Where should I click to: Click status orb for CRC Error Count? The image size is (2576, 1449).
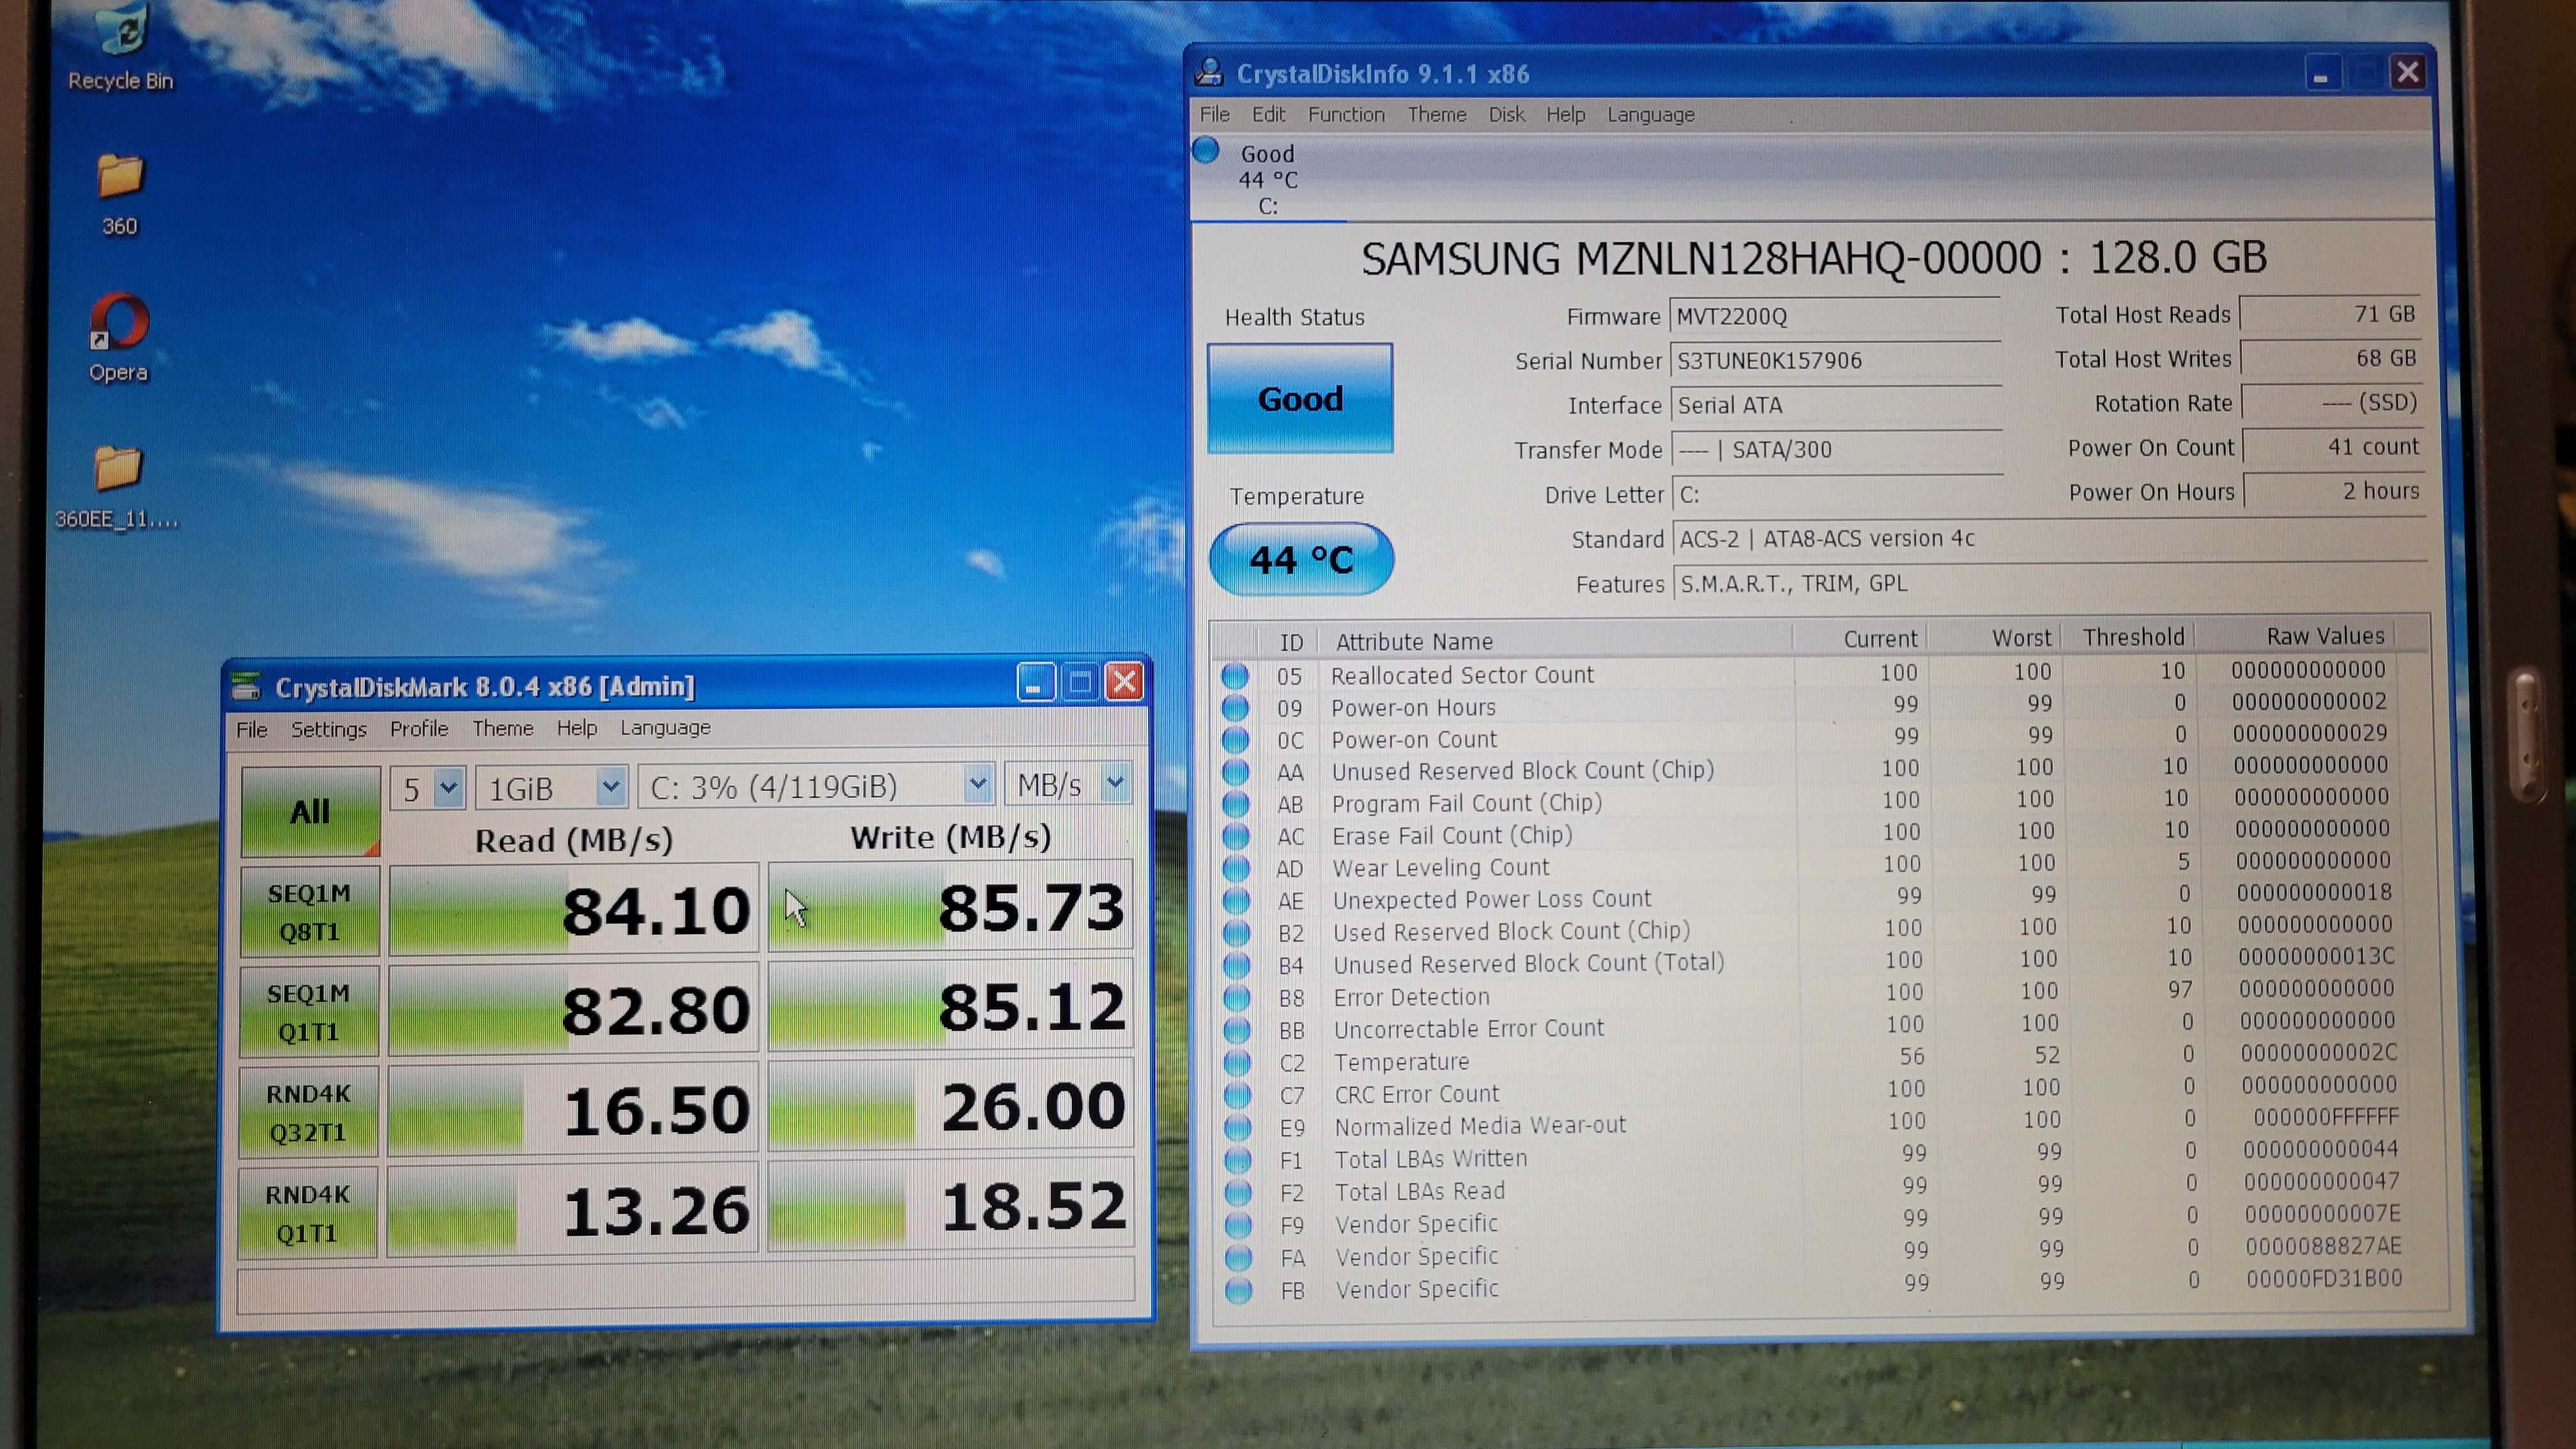coord(1238,1094)
